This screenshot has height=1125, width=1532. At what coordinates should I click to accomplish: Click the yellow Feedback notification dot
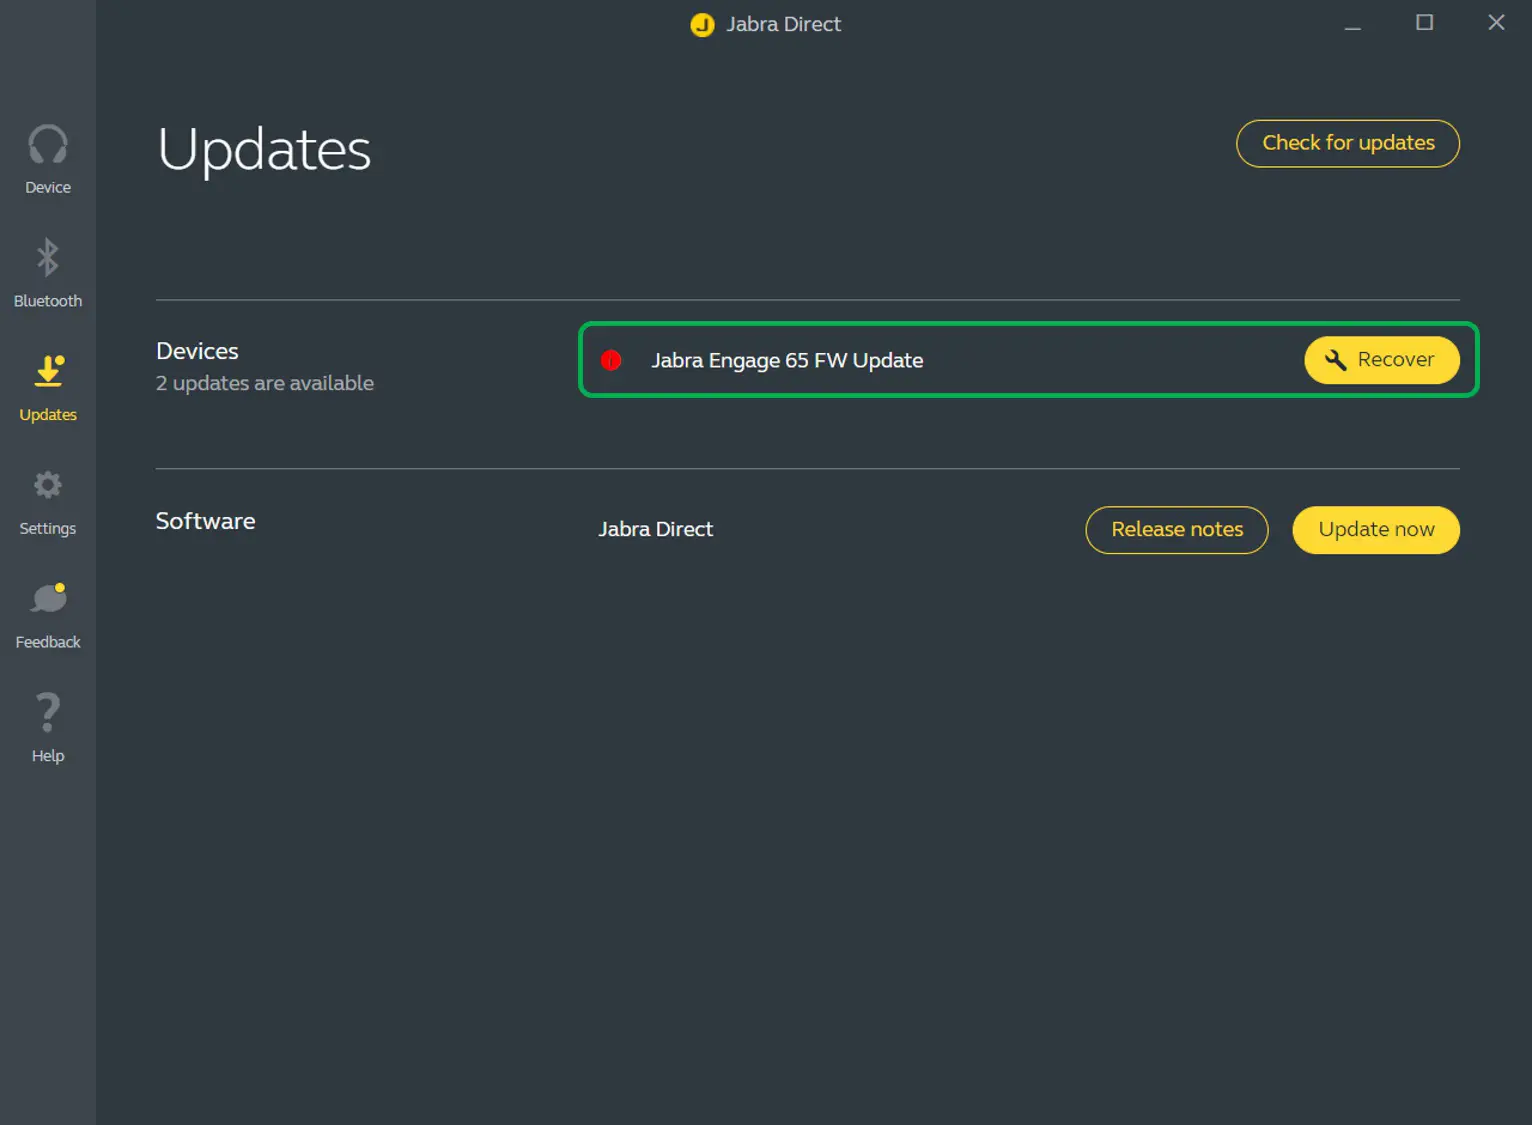coord(60,588)
